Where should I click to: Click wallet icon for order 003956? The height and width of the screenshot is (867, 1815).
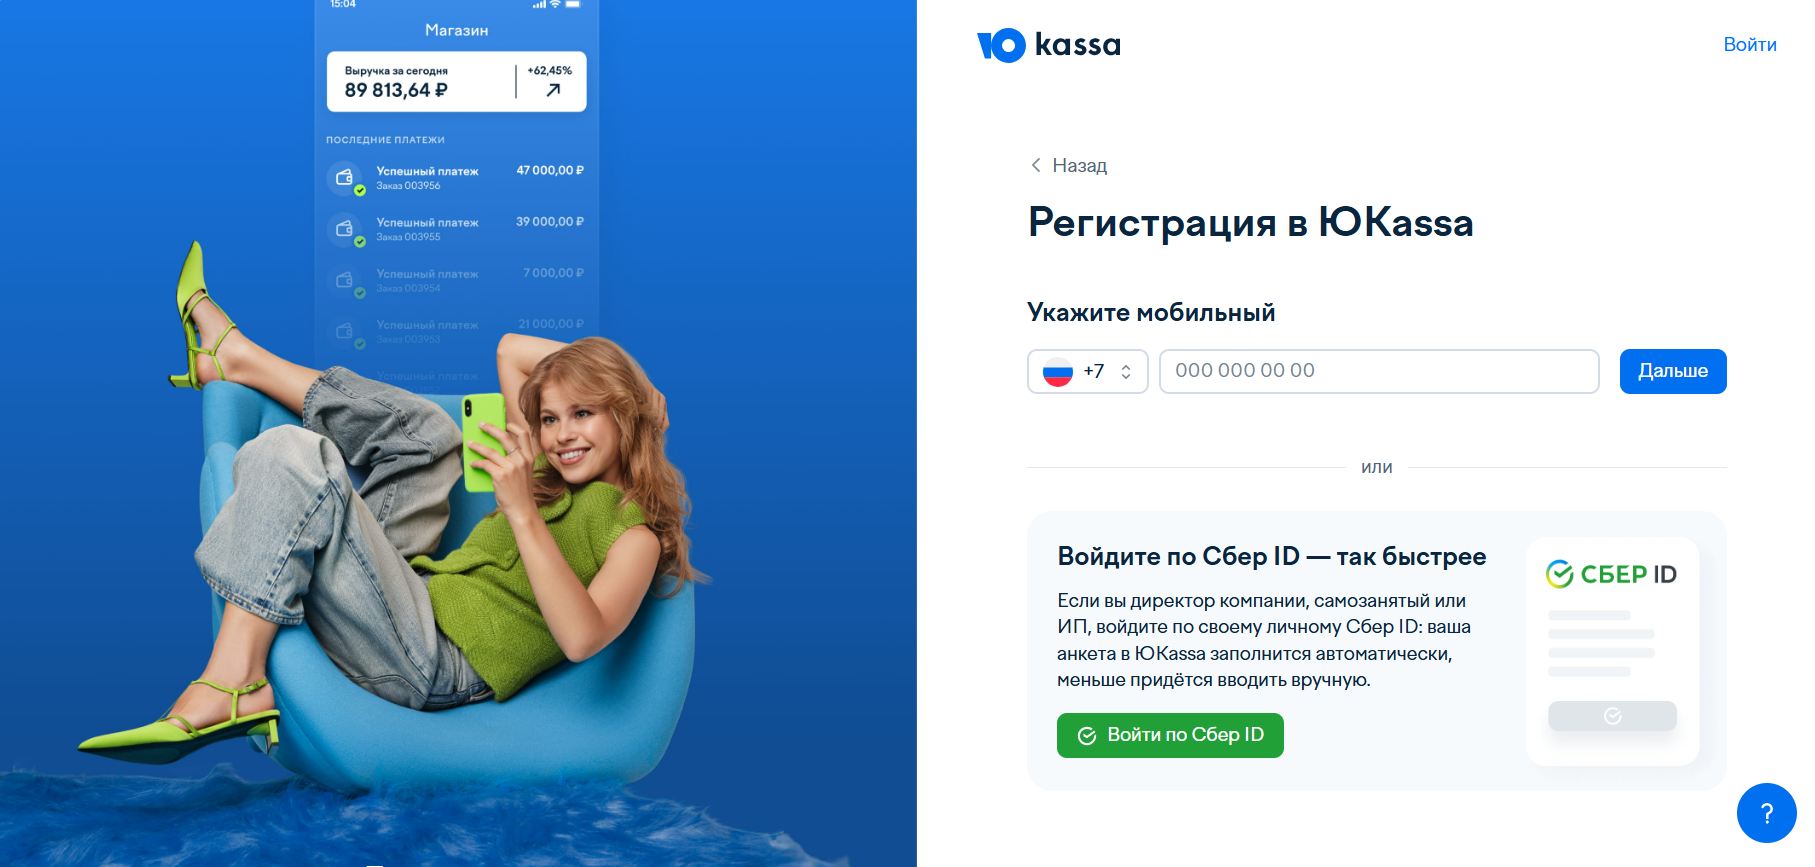pos(345,178)
